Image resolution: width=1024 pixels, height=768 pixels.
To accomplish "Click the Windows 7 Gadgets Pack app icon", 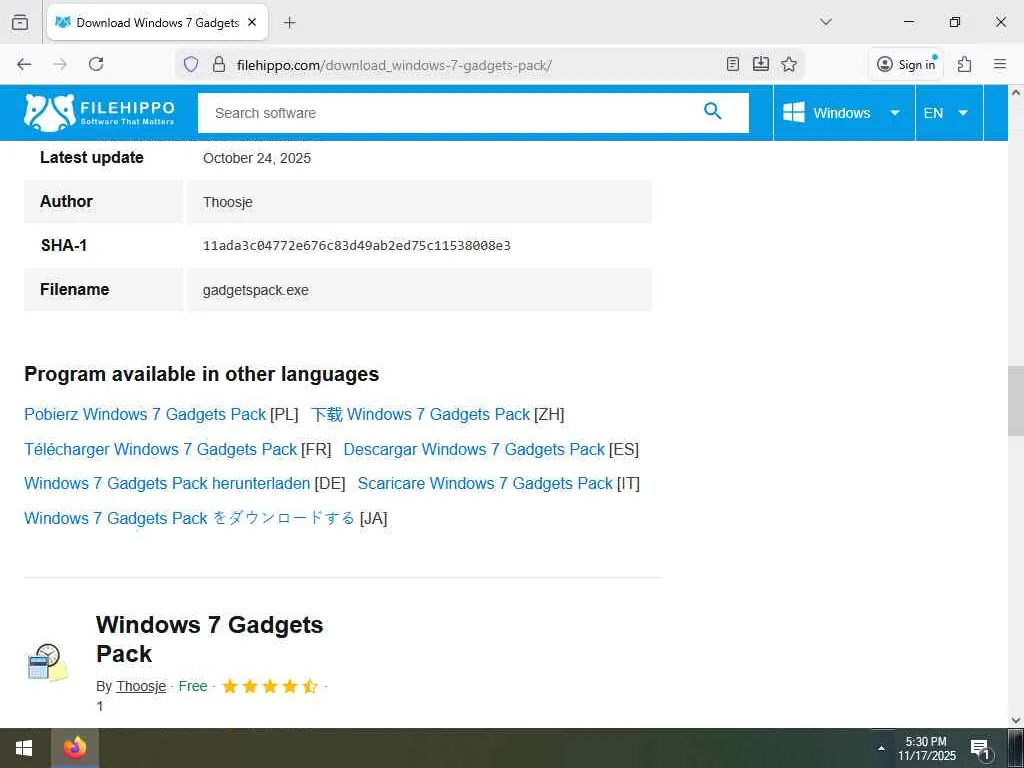I will tap(48, 663).
